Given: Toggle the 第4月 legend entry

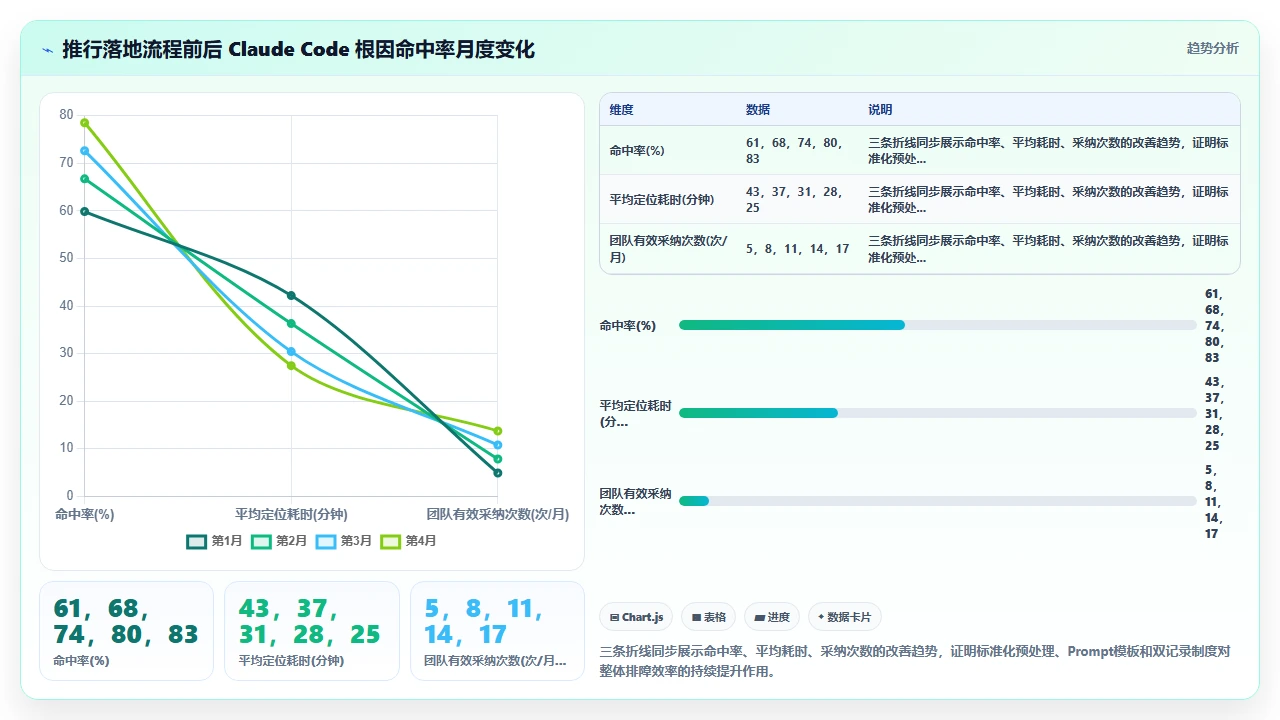Looking at the screenshot, I should coord(408,541).
